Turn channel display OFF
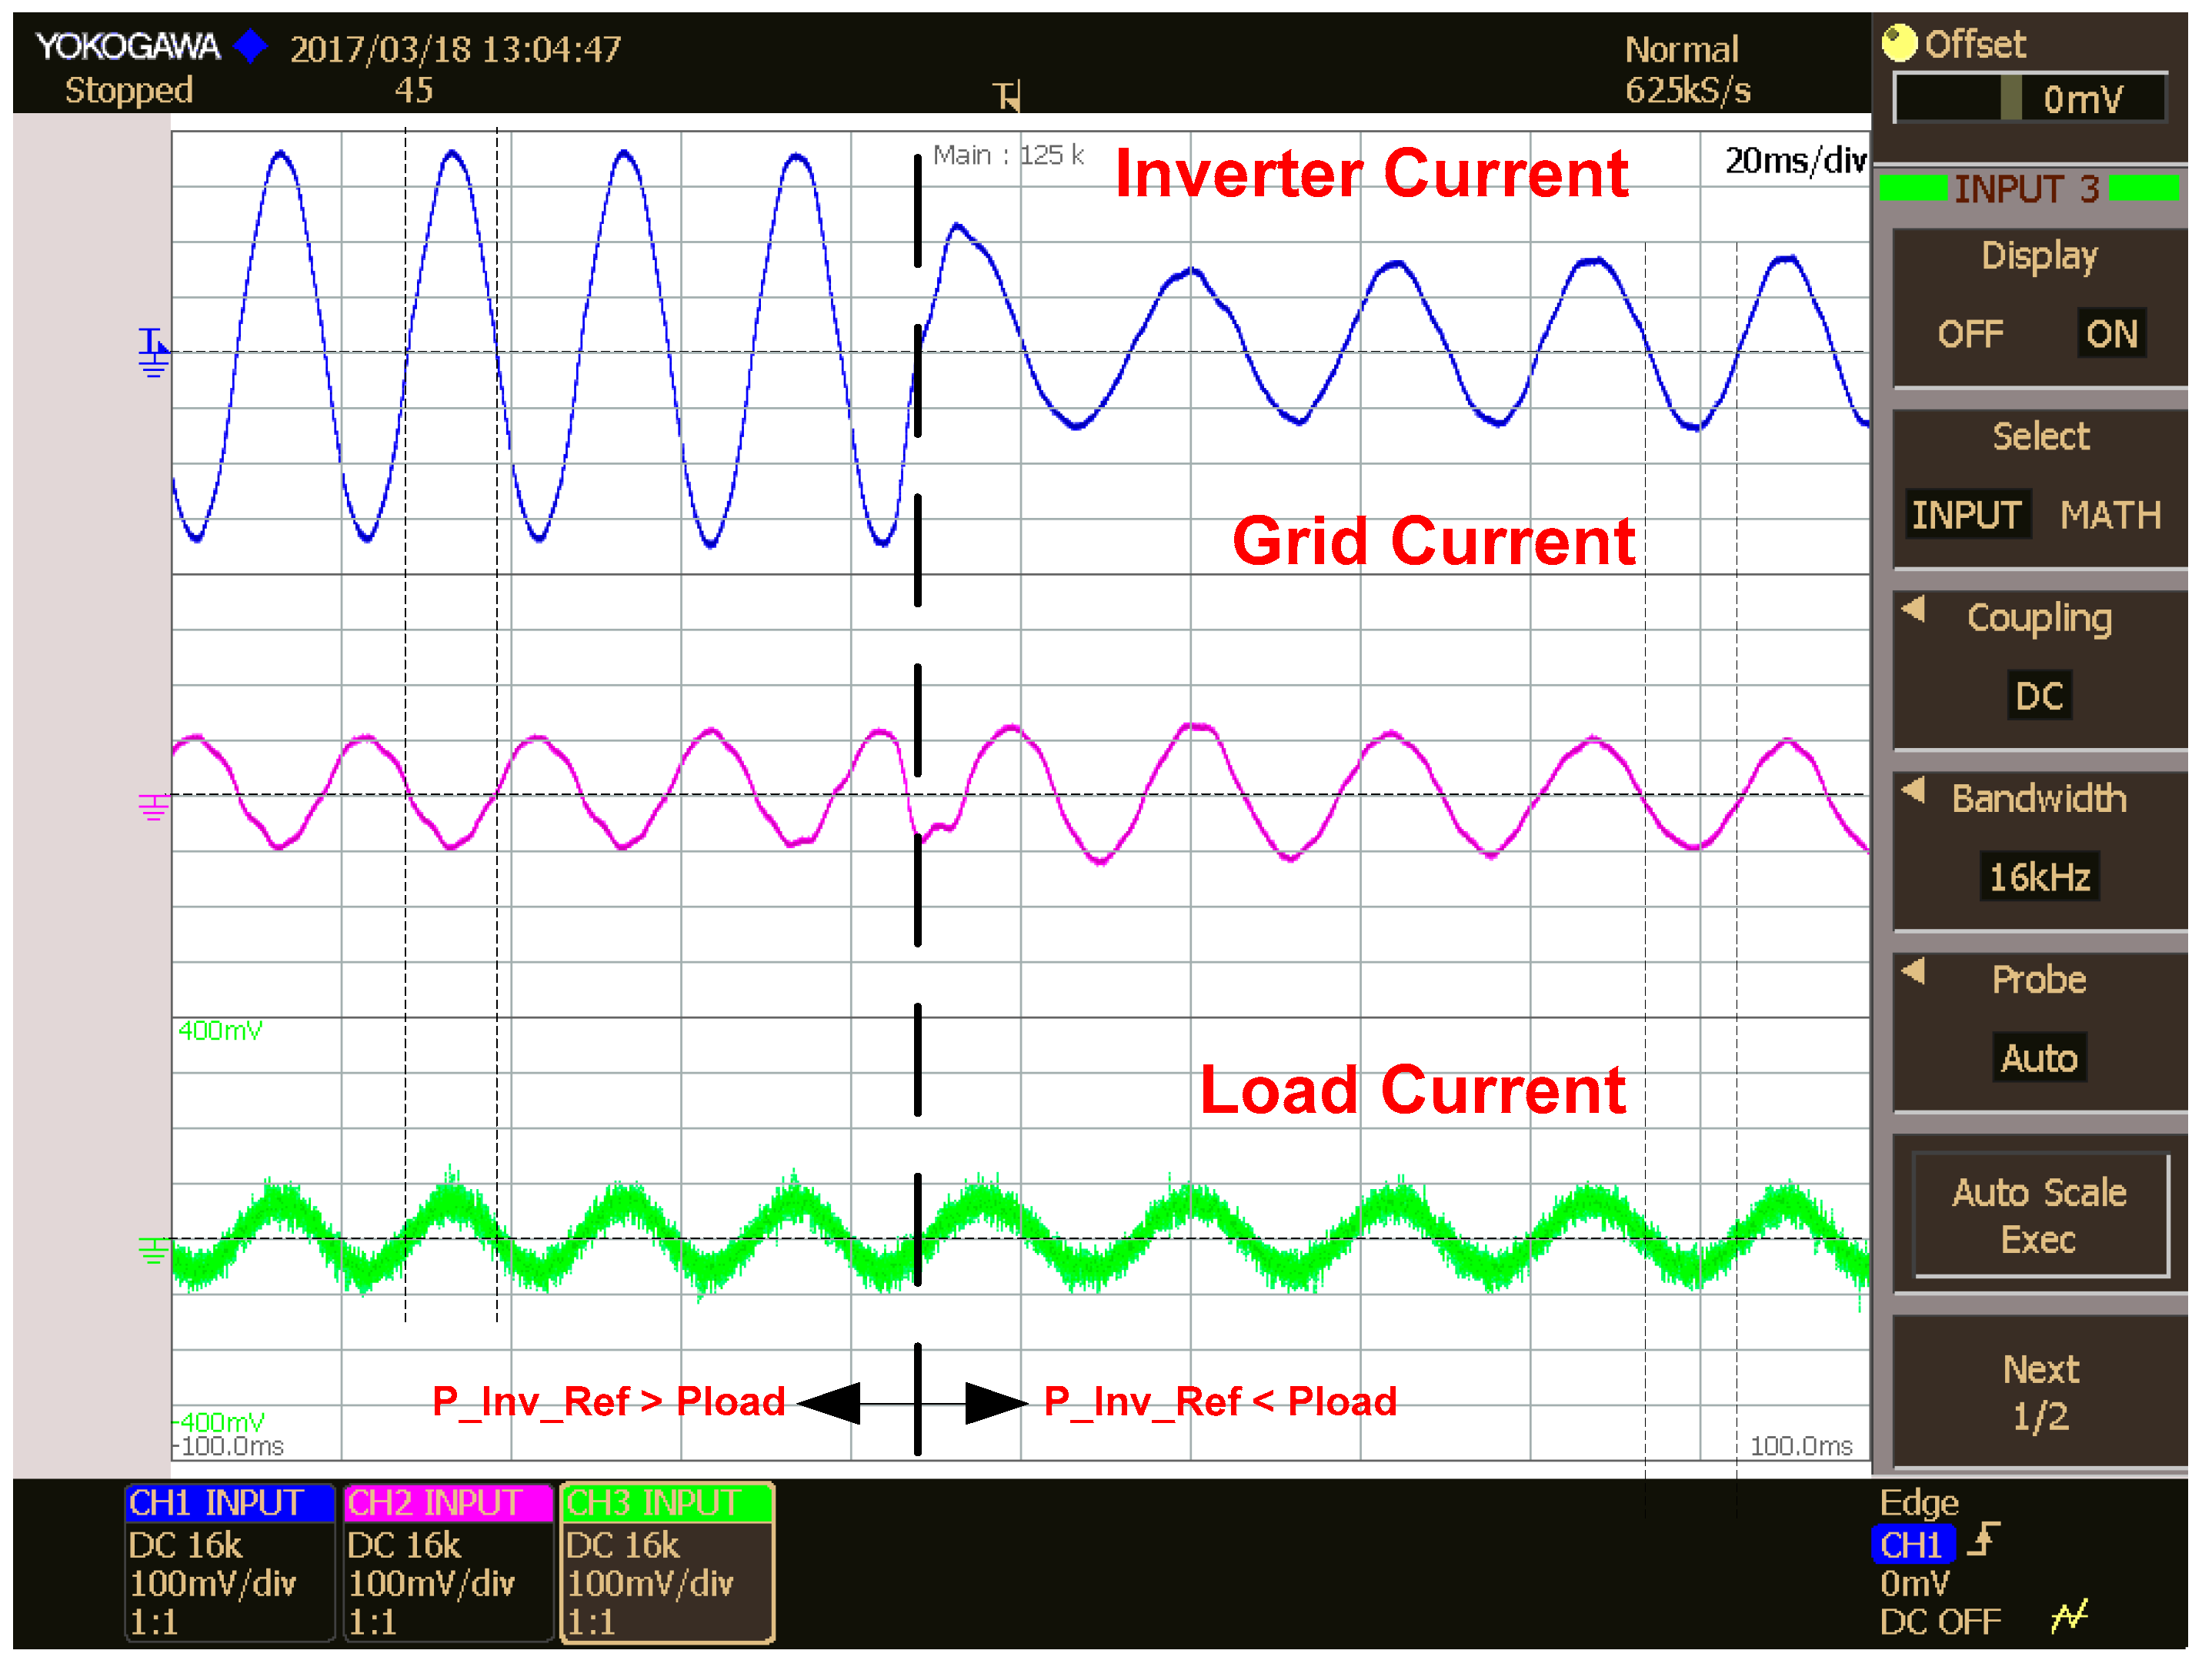Screen dimensions: 2212x1667 click(1970, 334)
